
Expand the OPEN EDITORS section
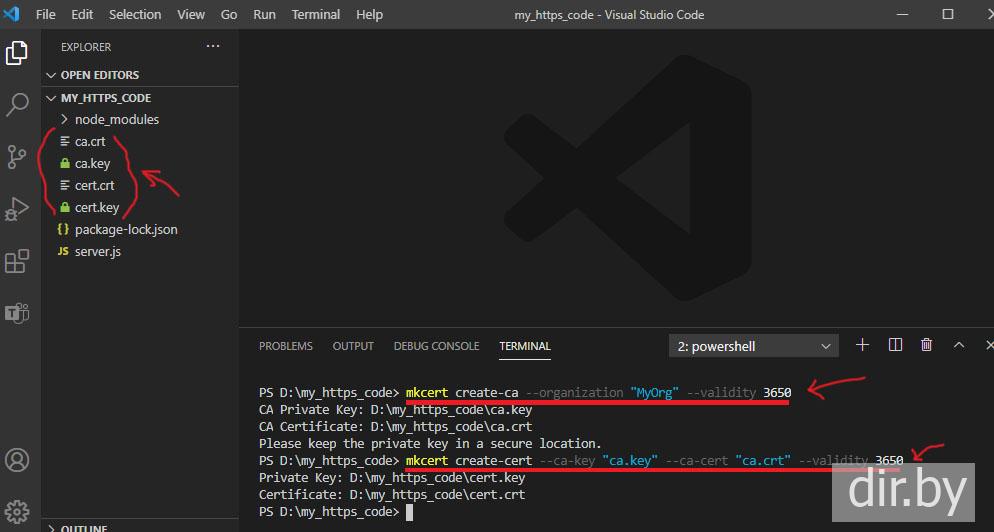pos(99,75)
